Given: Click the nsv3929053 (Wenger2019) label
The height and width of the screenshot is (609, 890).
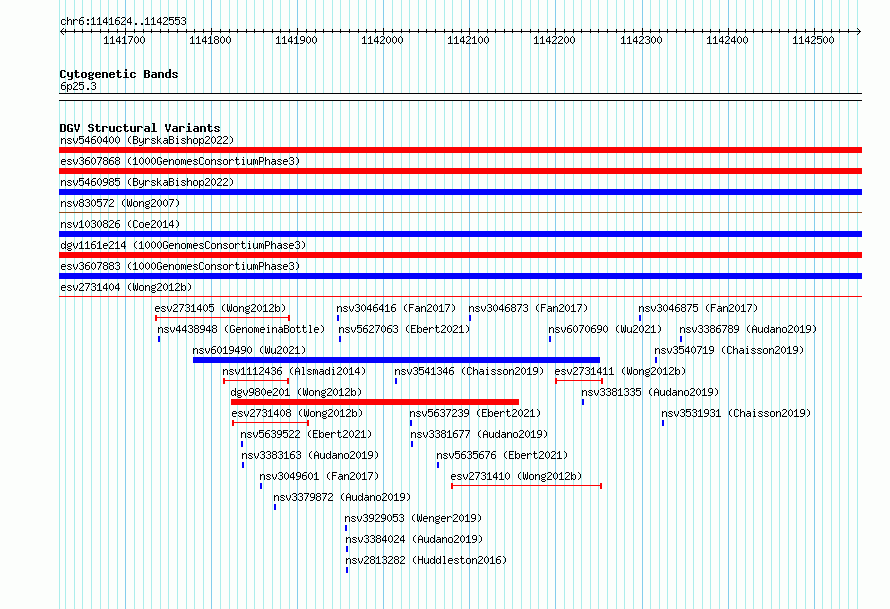Looking at the screenshot, I should [413, 518].
